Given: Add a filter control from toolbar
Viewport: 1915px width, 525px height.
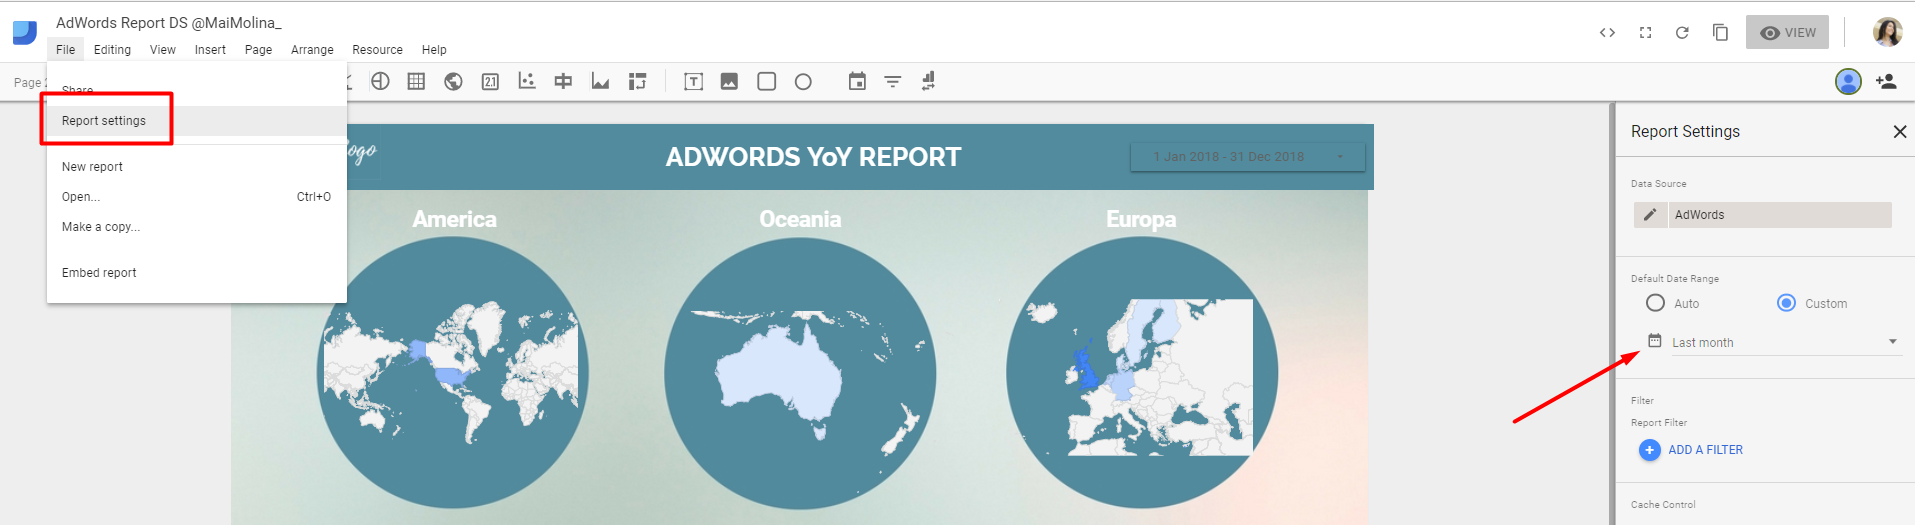Looking at the screenshot, I should point(893,82).
